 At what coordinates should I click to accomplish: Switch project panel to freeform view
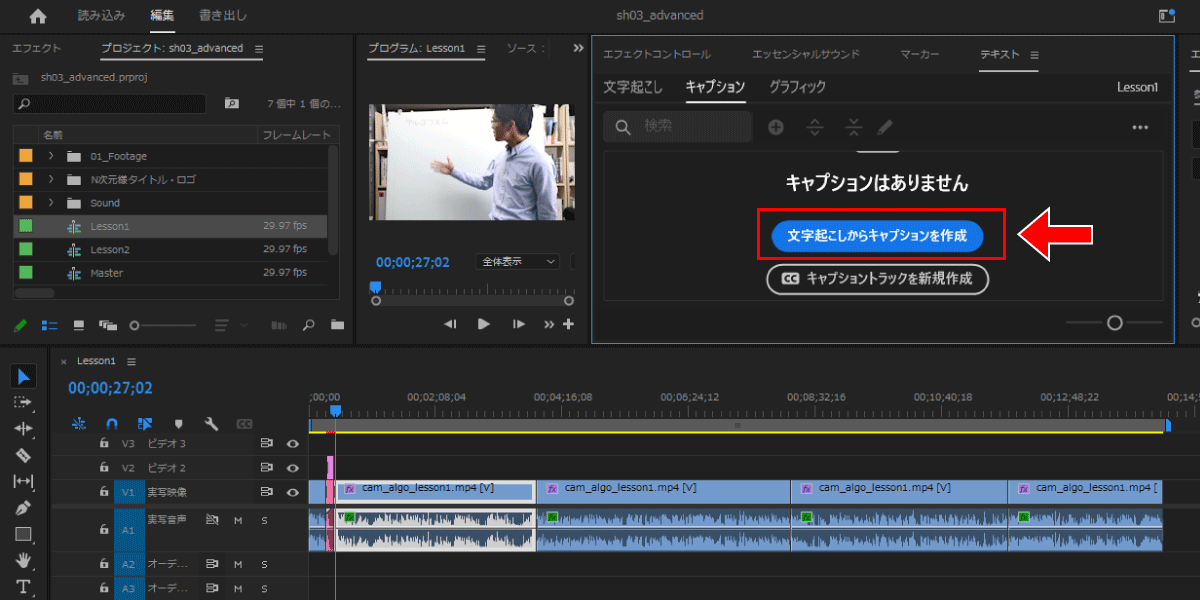point(108,325)
